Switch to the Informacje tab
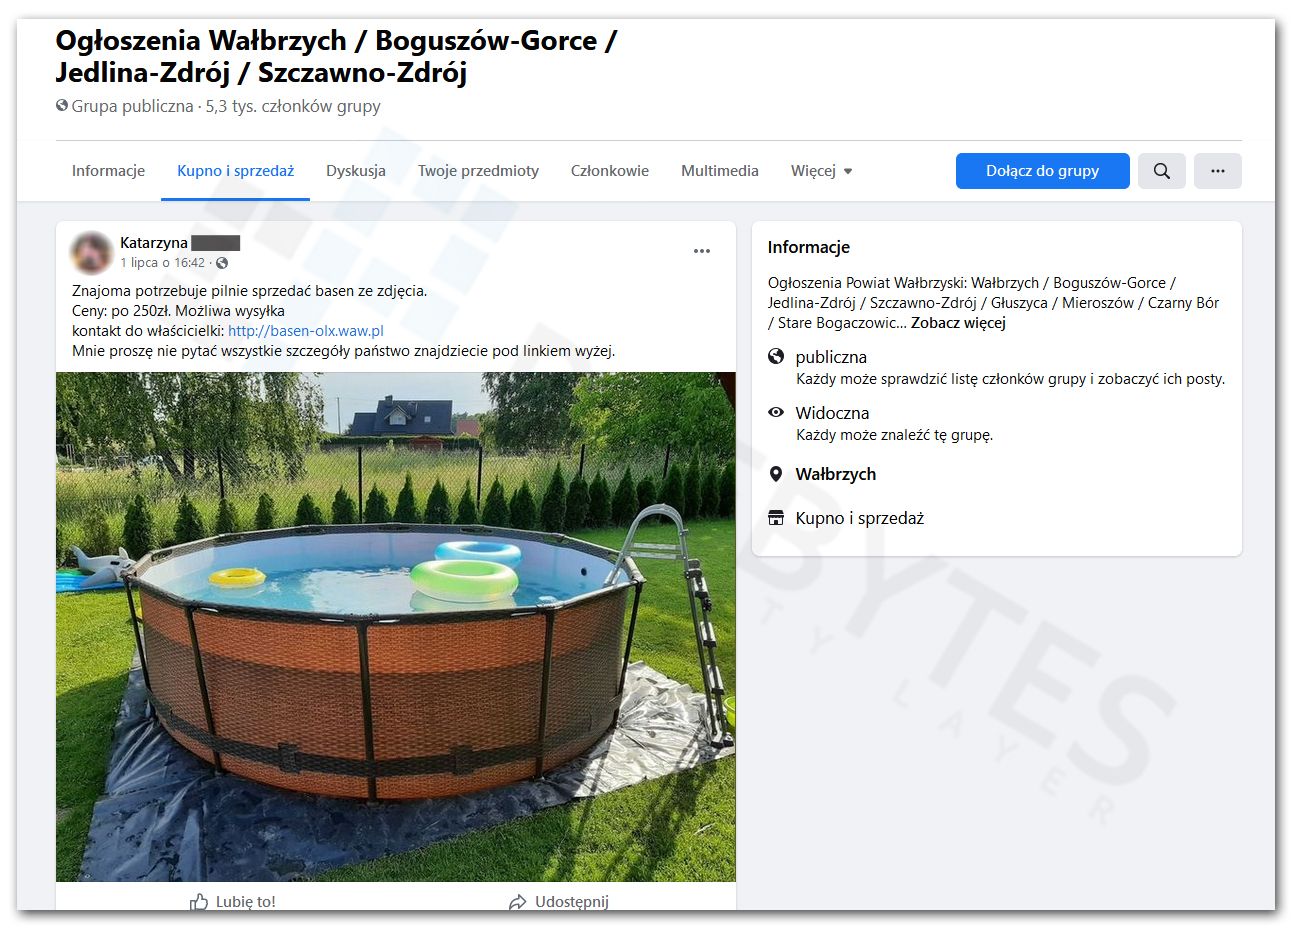This screenshot has height=929, width=1291. (x=108, y=171)
